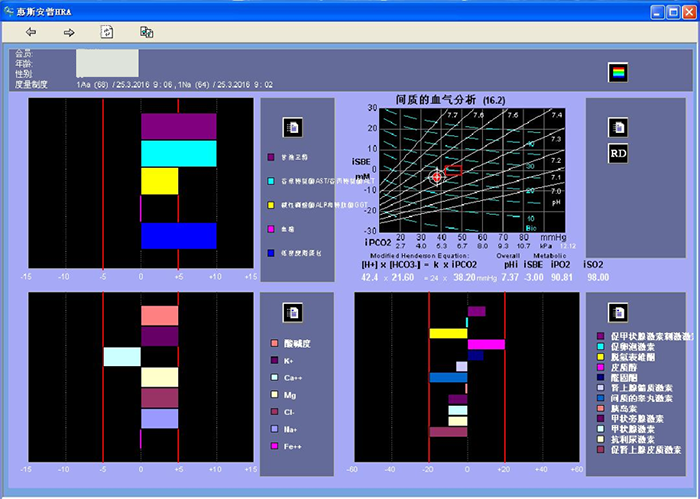The width and height of the screenshot is (700, 499).
Task: Click the pale Ca++ bar in electrolyte chart
Action: point(122,357)
